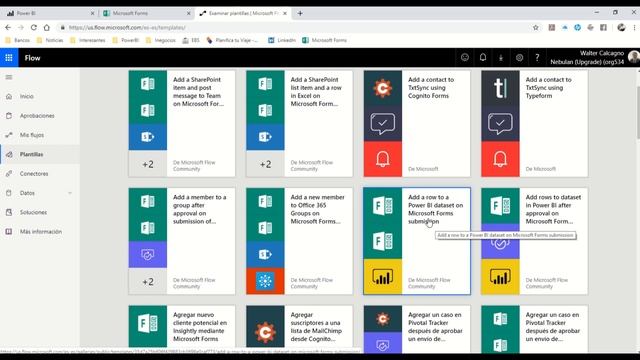Screen dimensions: 640x360
Task: Click Typeform icon on TxtSync Typeform card
Action: tap(500, 88)
